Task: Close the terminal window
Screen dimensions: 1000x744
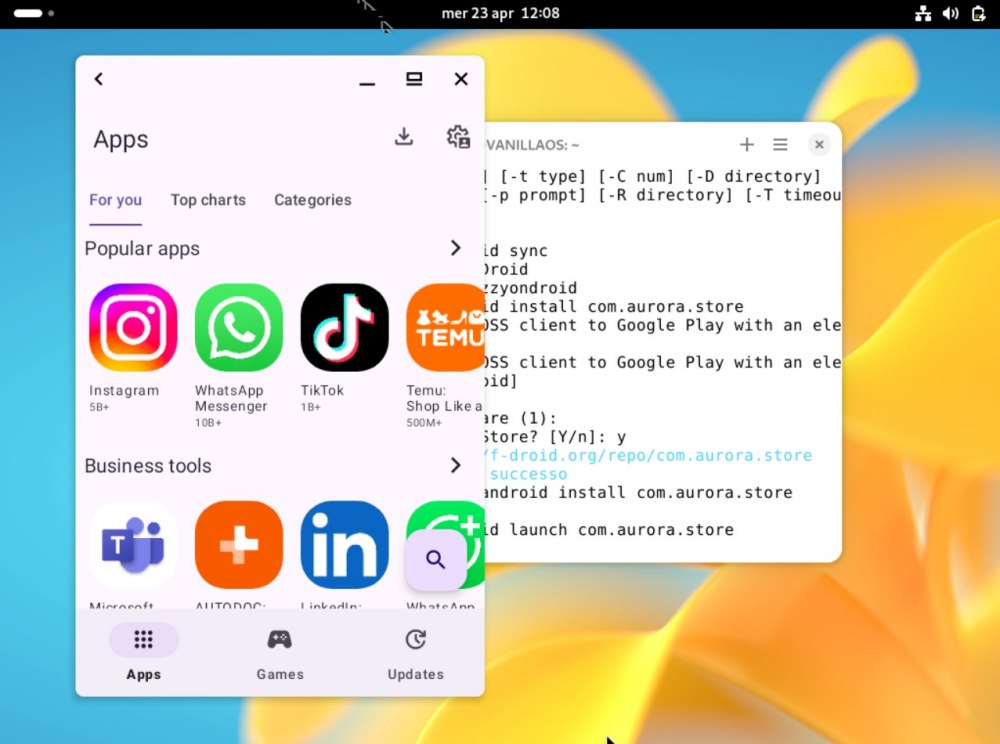Action: 820,145
